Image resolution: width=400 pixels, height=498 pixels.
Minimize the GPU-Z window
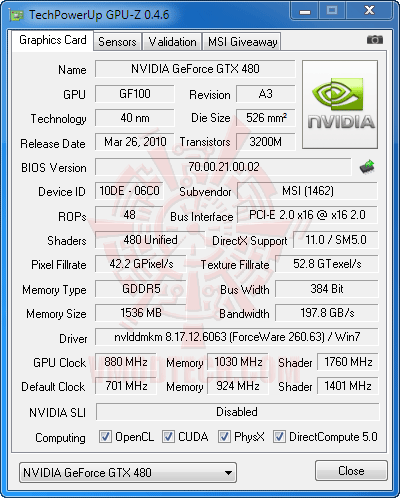(x=305, y=11)
